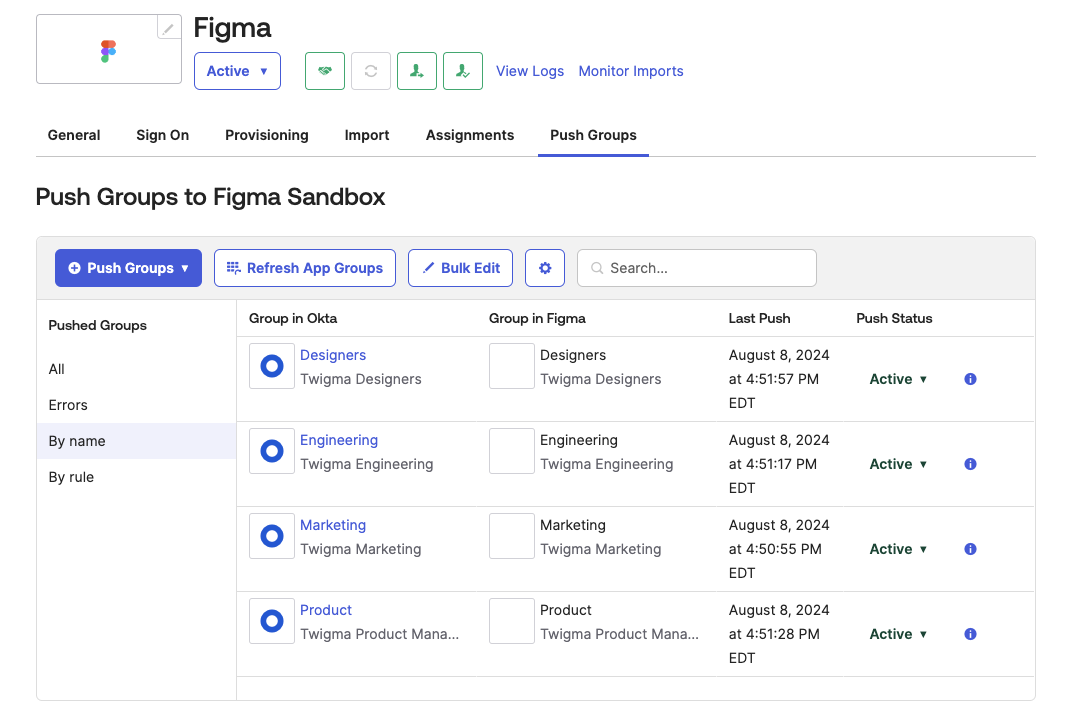1073x726 pixels.
Task: Open push groups settings via gear icon
Action: [x=545, y=268]
